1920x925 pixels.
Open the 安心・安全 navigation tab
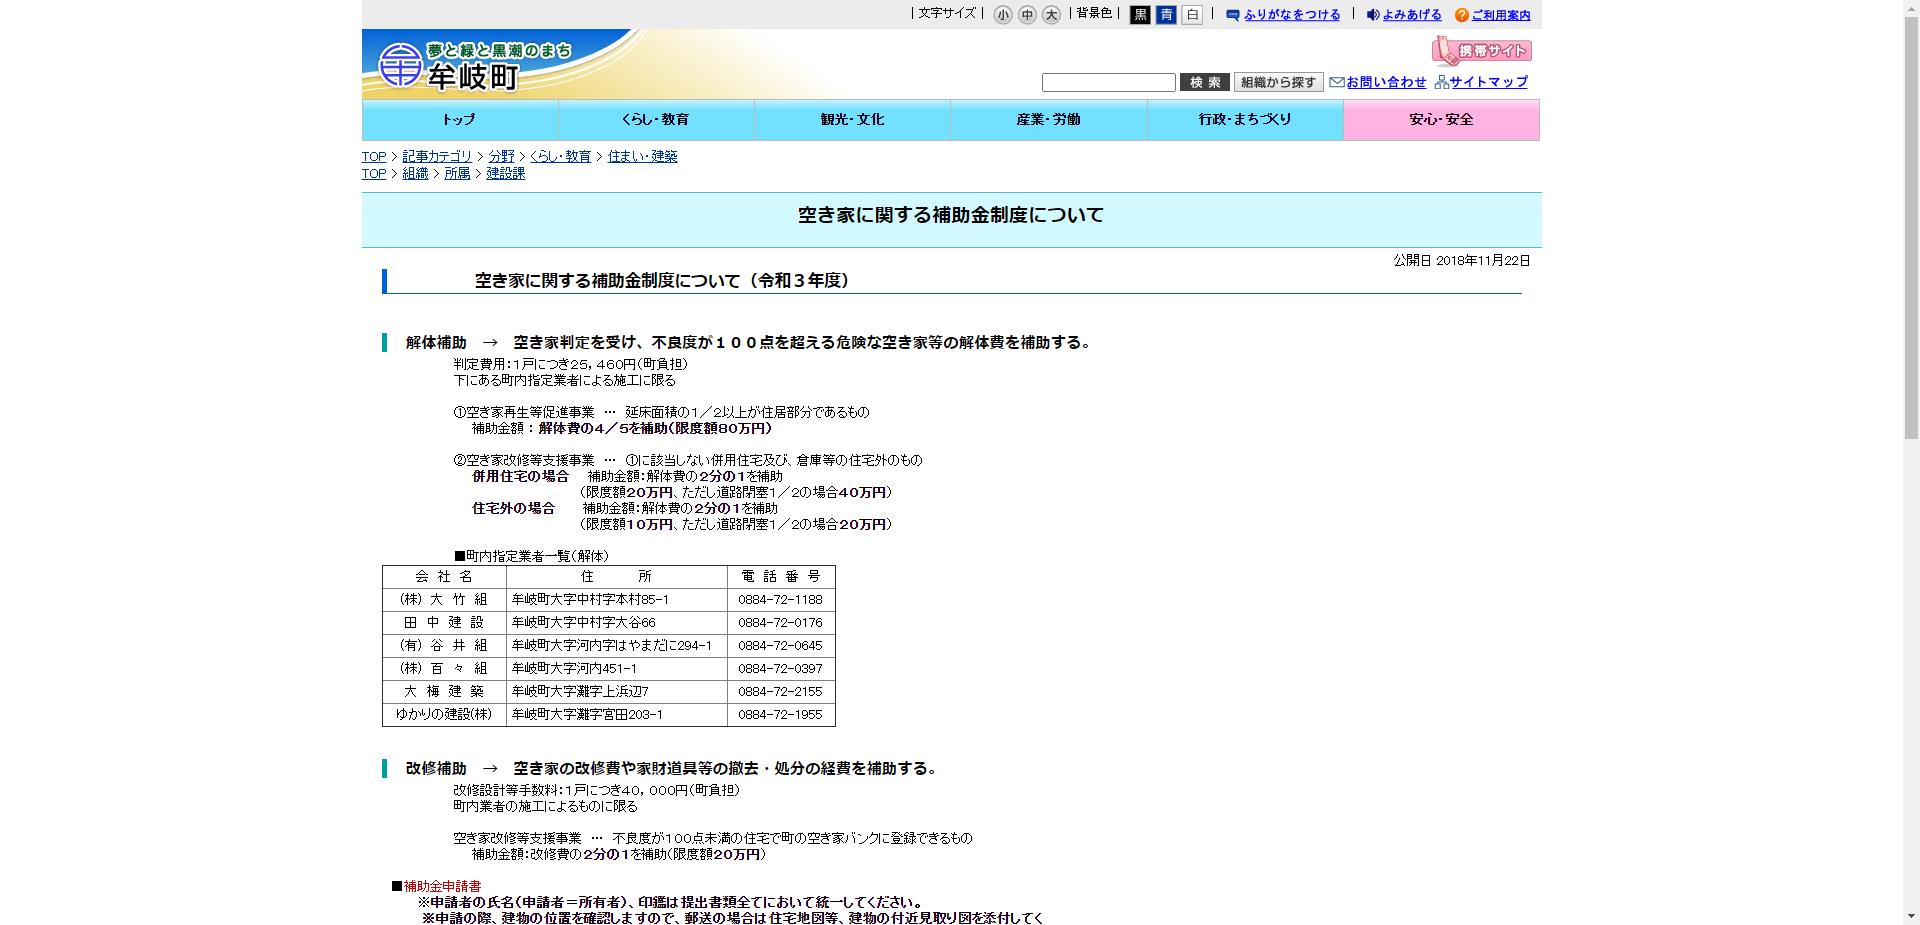(x=1441, y=119)
